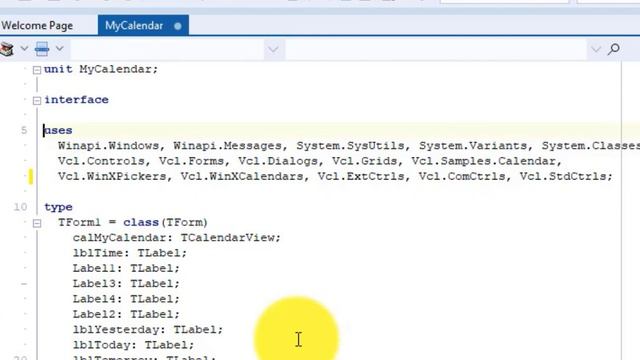Collapse the unit MyCalendar code block

(x=37, y=70)
